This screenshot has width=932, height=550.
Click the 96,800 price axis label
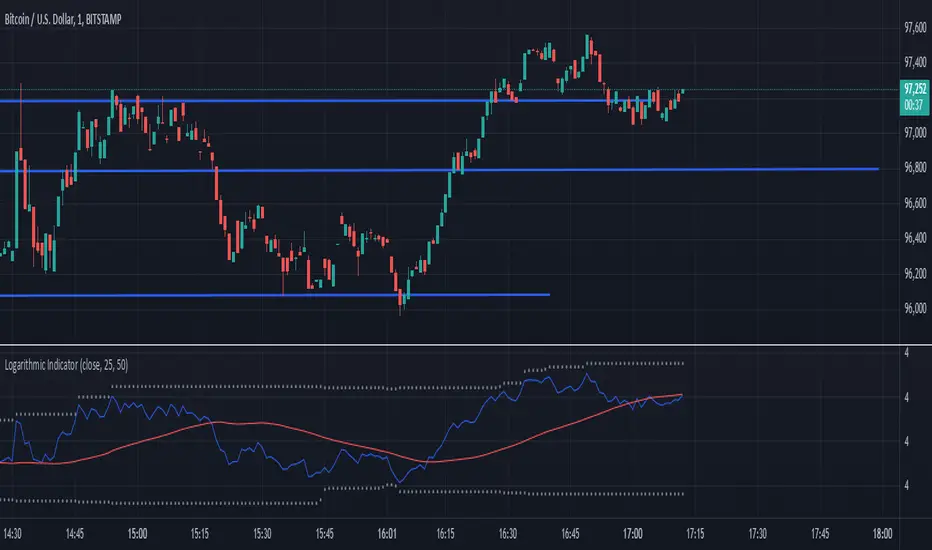pos(915,168)
